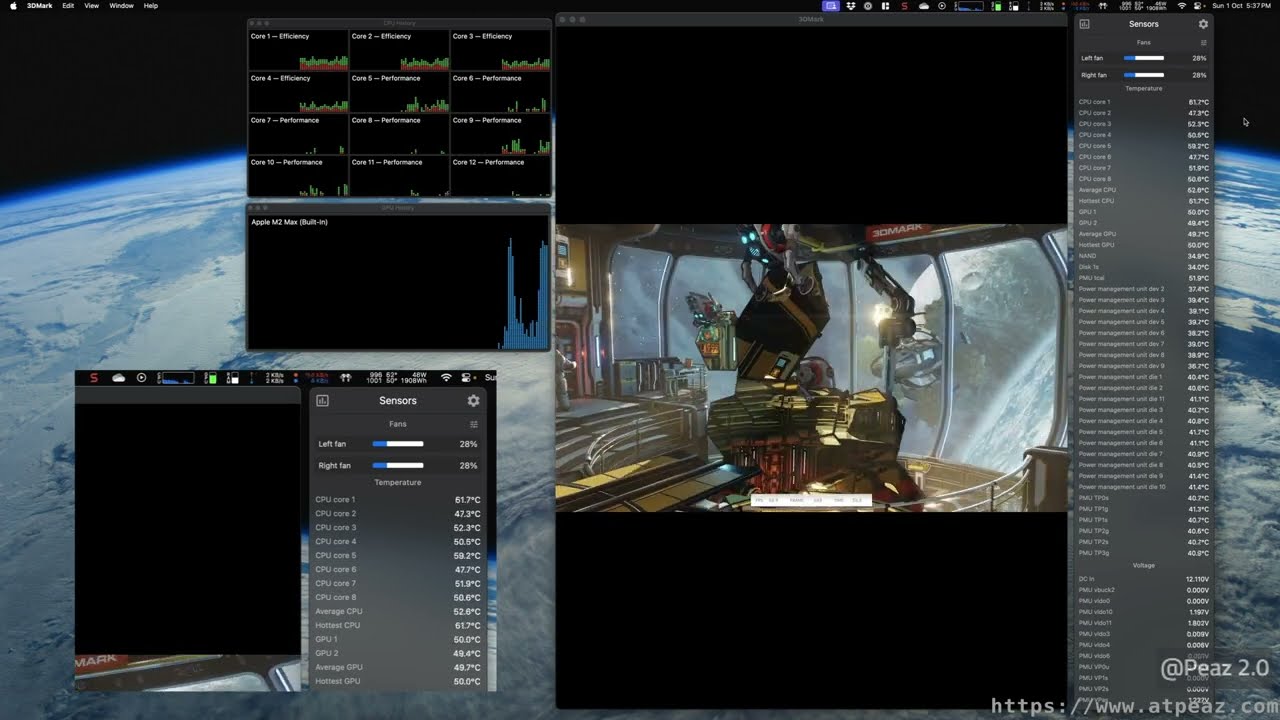Open the 48W 1908Wh power readout in top menu bar
The height and width of the screenshot is (720, 1280).
[x=1156, y=6]
